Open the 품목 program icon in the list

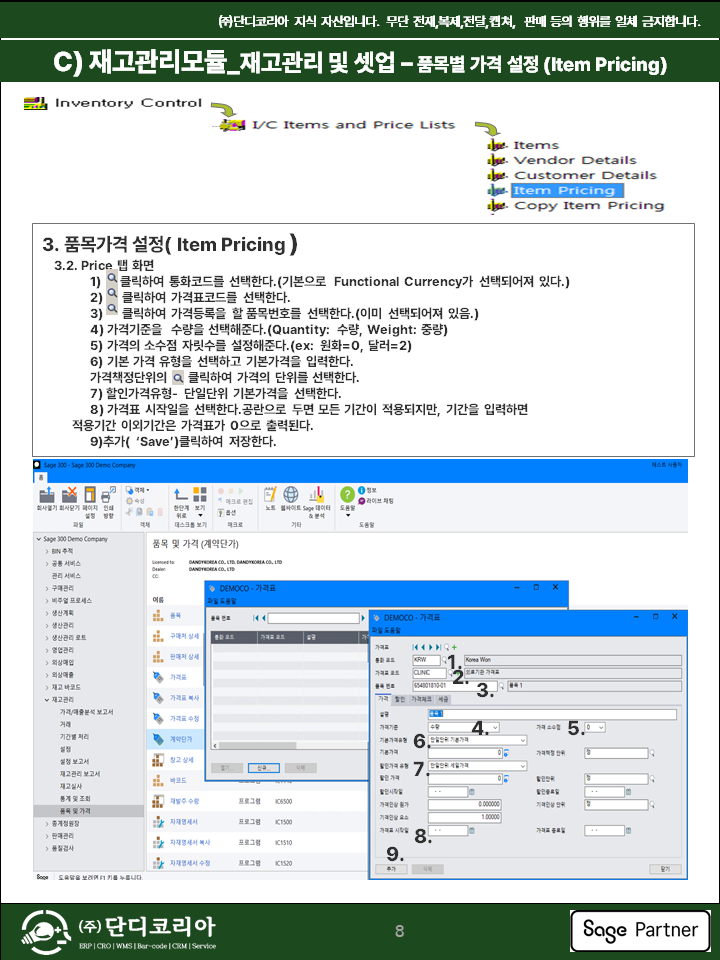[158, 615]
